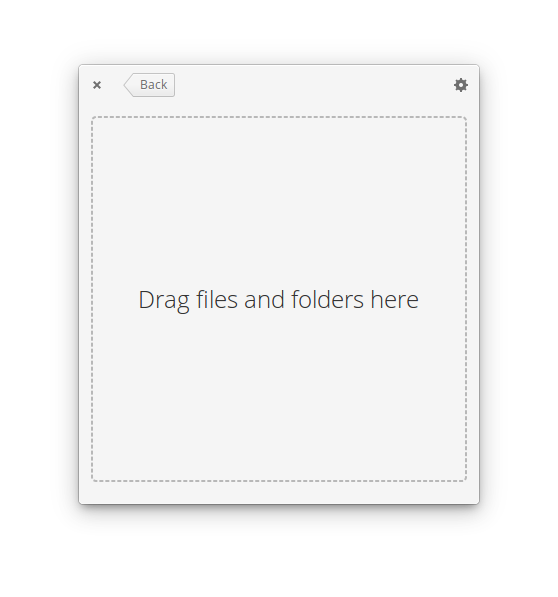Image resolution: width=558 pixels, height=597 pixels.
Task: Click the word 'Back' in the header
Action: (x=153, y=85)
